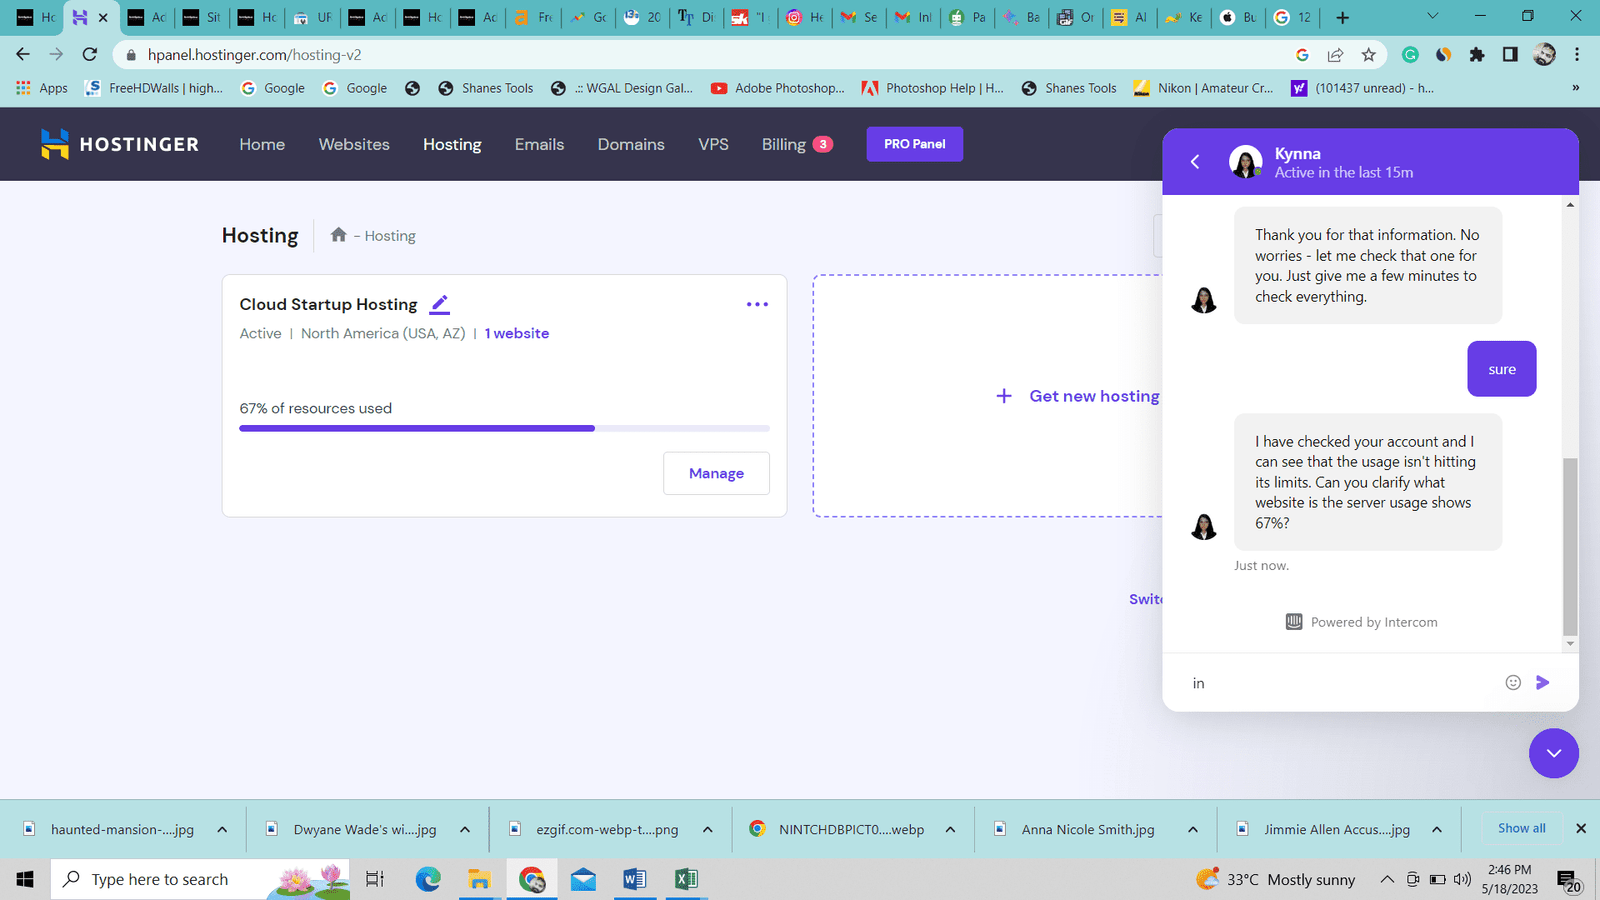Click the PRO Panel button
Image resolution: width=1600 pixels, height=900 pixels.
coord(914,144)
